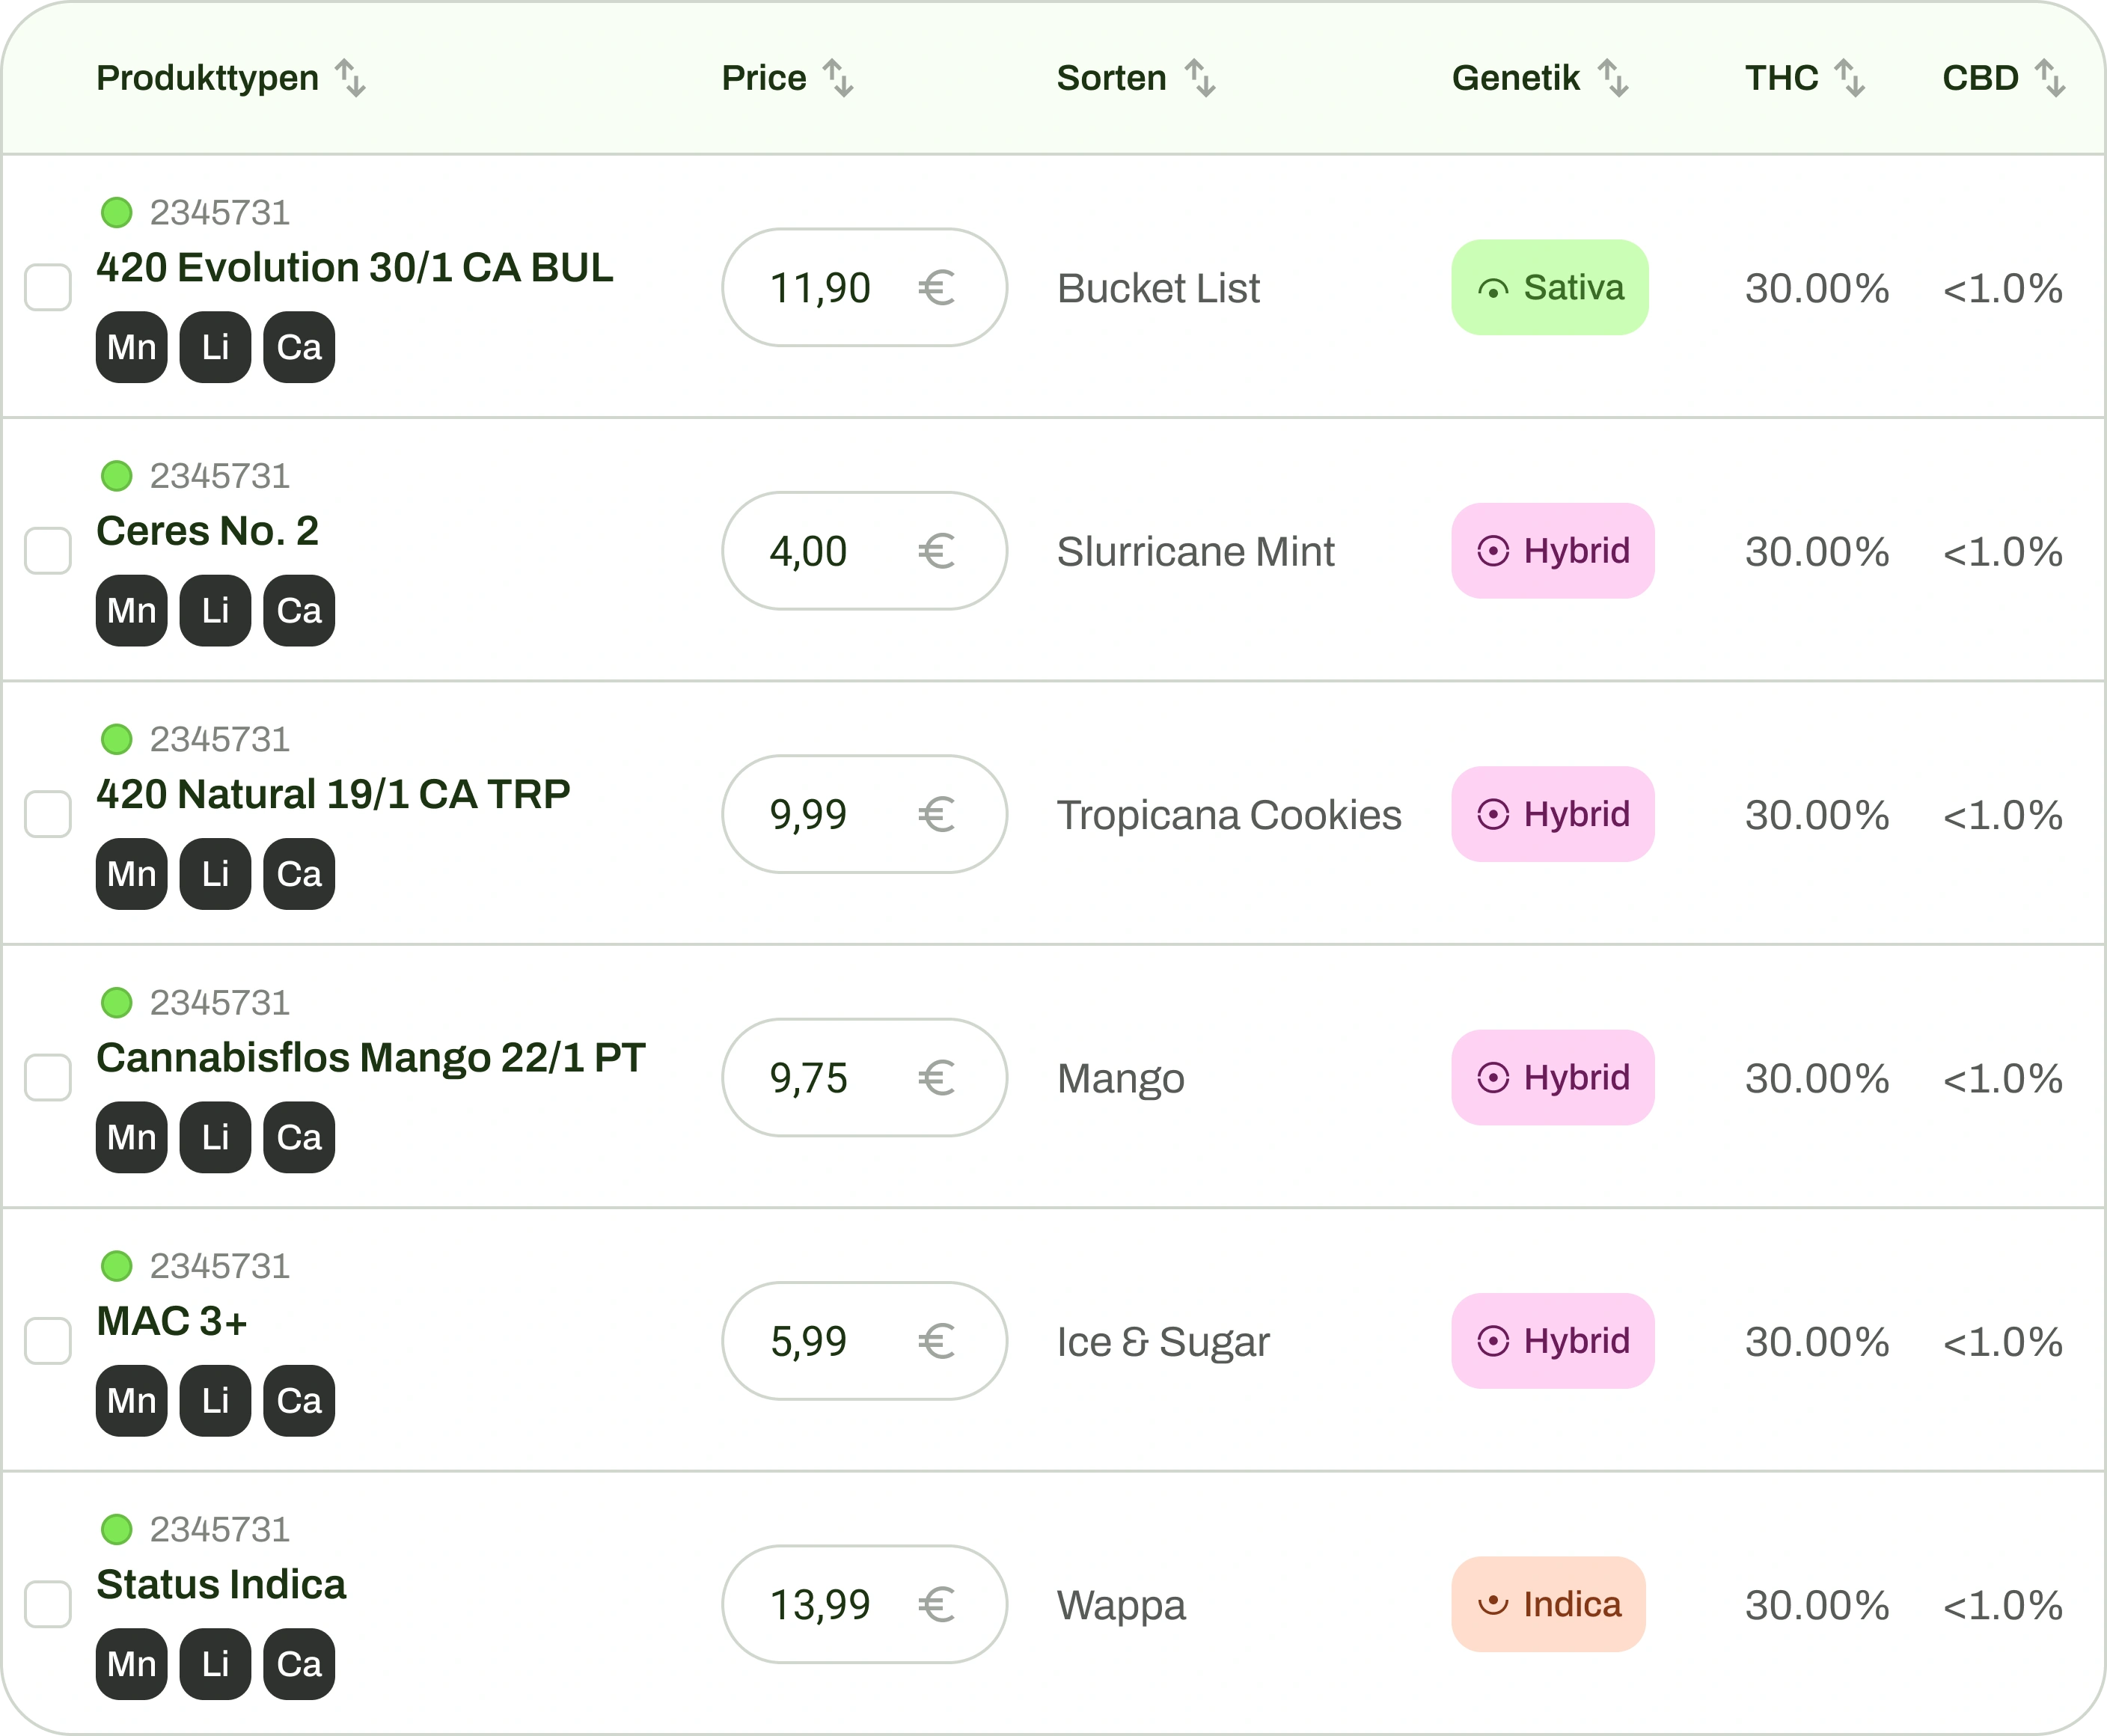This screenshot has height=1736, width=2107.
Task: Open the 420 Natural 19/1 CA TRP product
Action: [333, 794]
